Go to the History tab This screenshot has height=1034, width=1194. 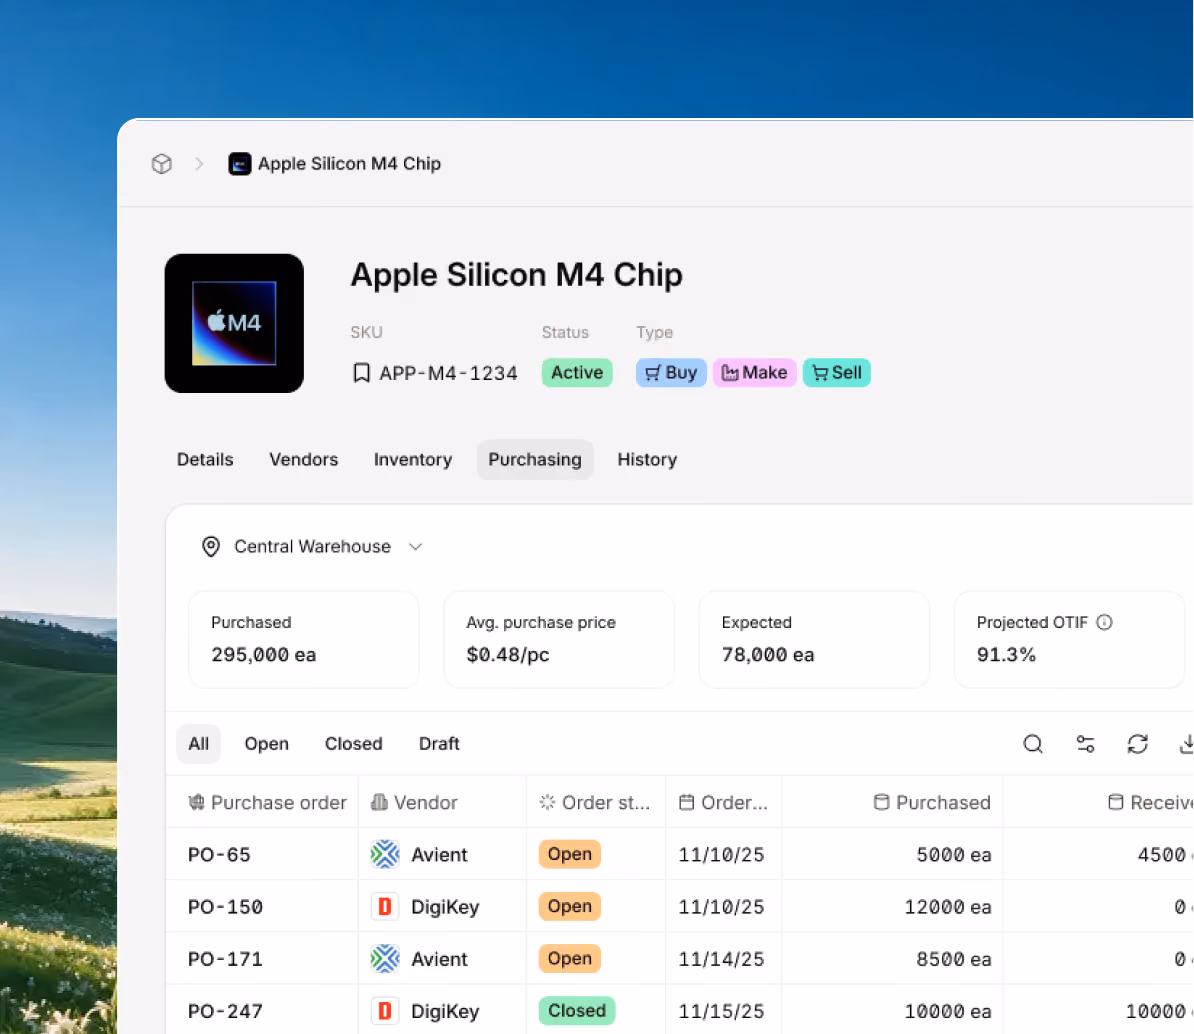point(647,459)
